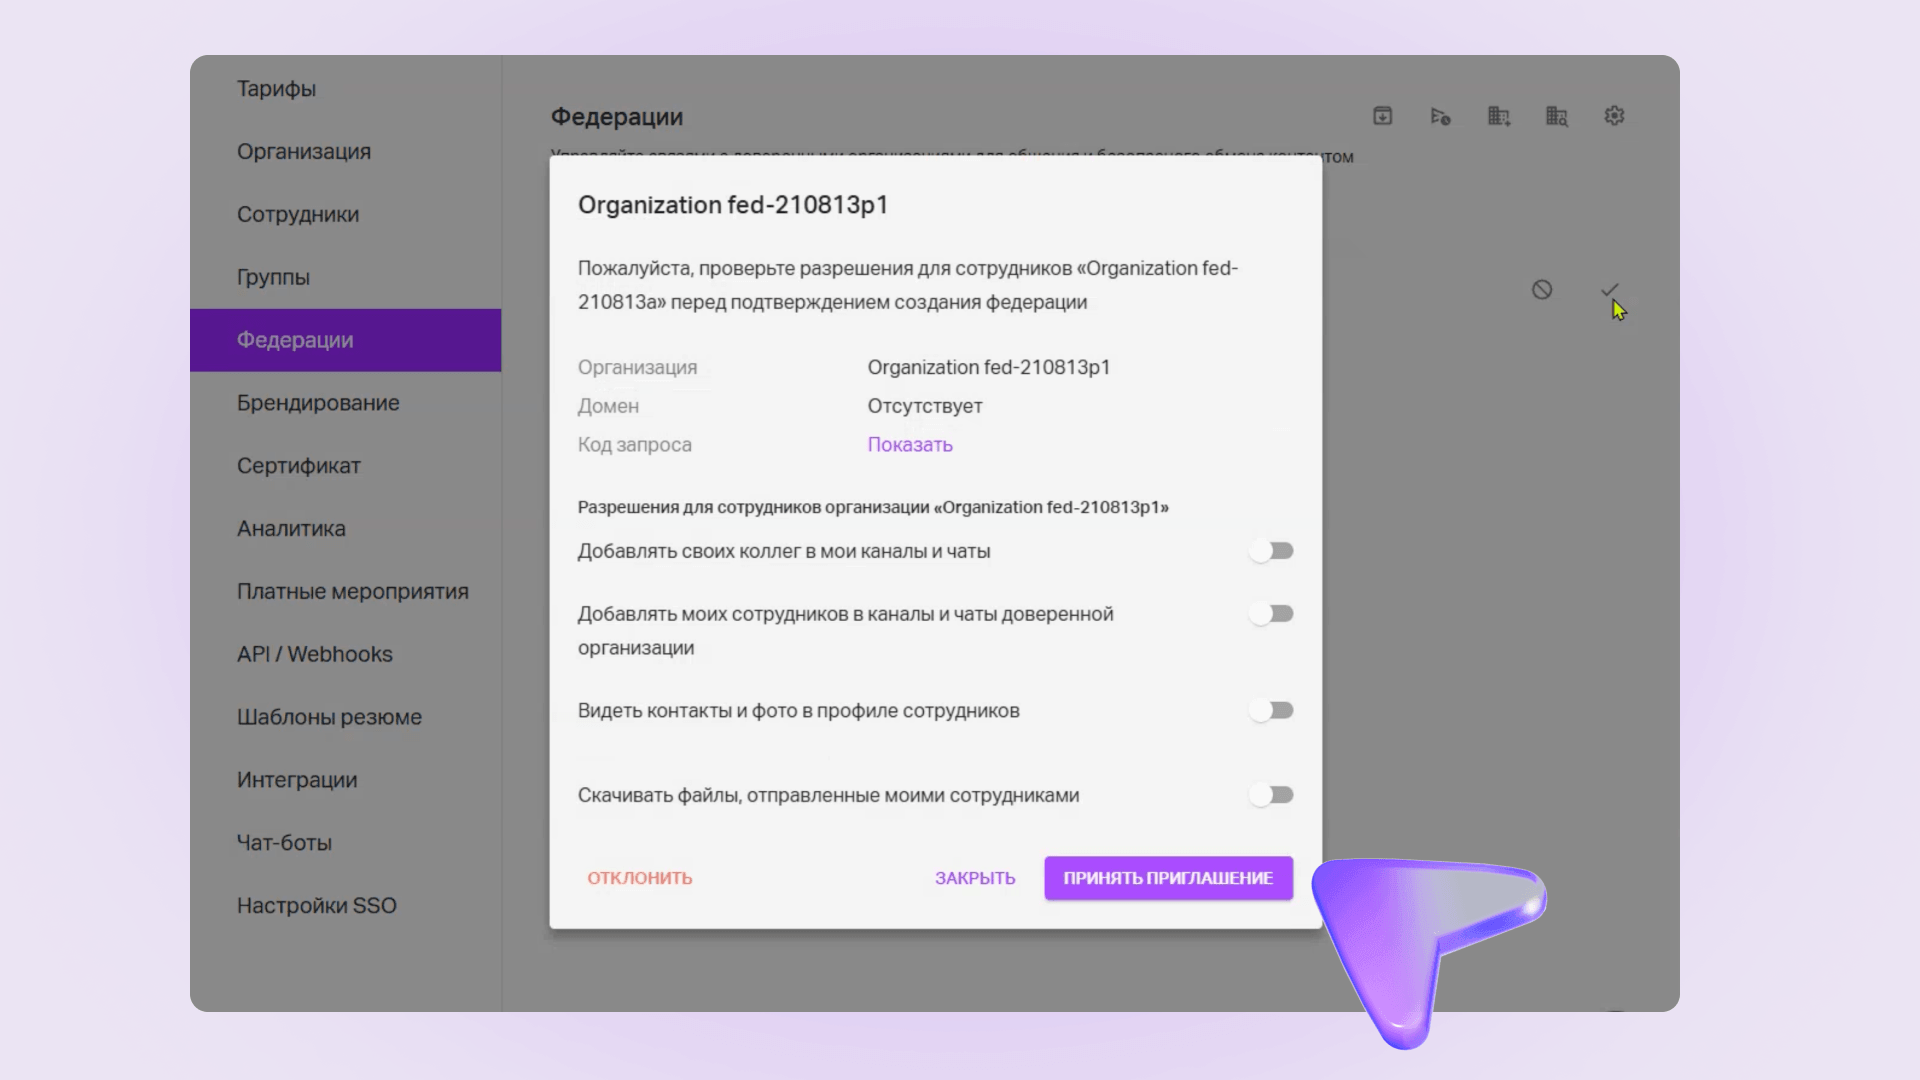Click the ПРИНЯТЬ ПРИГЛАШЕНИЕ button

1168,878
